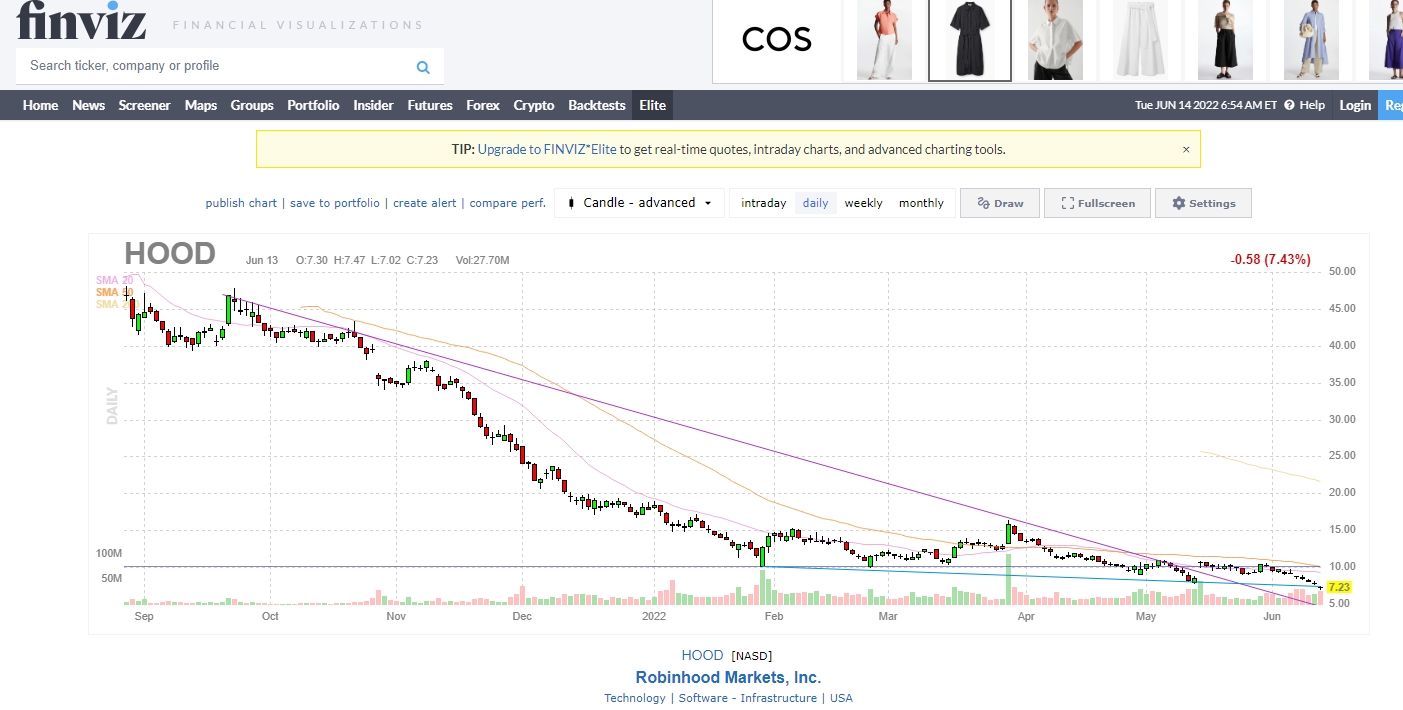Click the USA country link
The height and width of the screenshot is (710, 1403).
(x=841, y=698)
